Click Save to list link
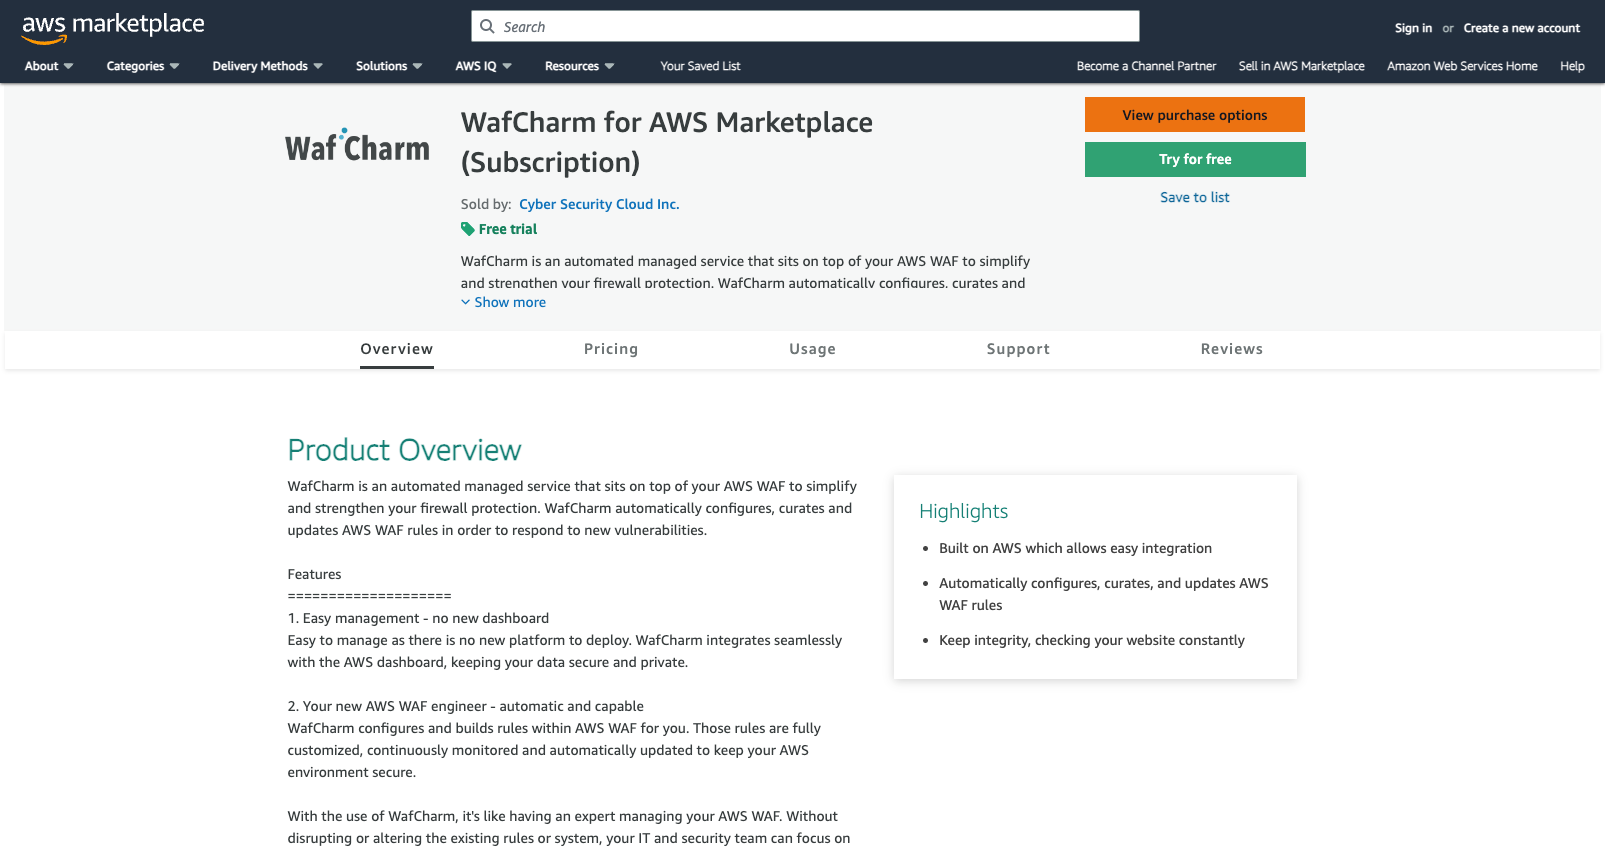The image size is (1605, 853). point(1195,197)
